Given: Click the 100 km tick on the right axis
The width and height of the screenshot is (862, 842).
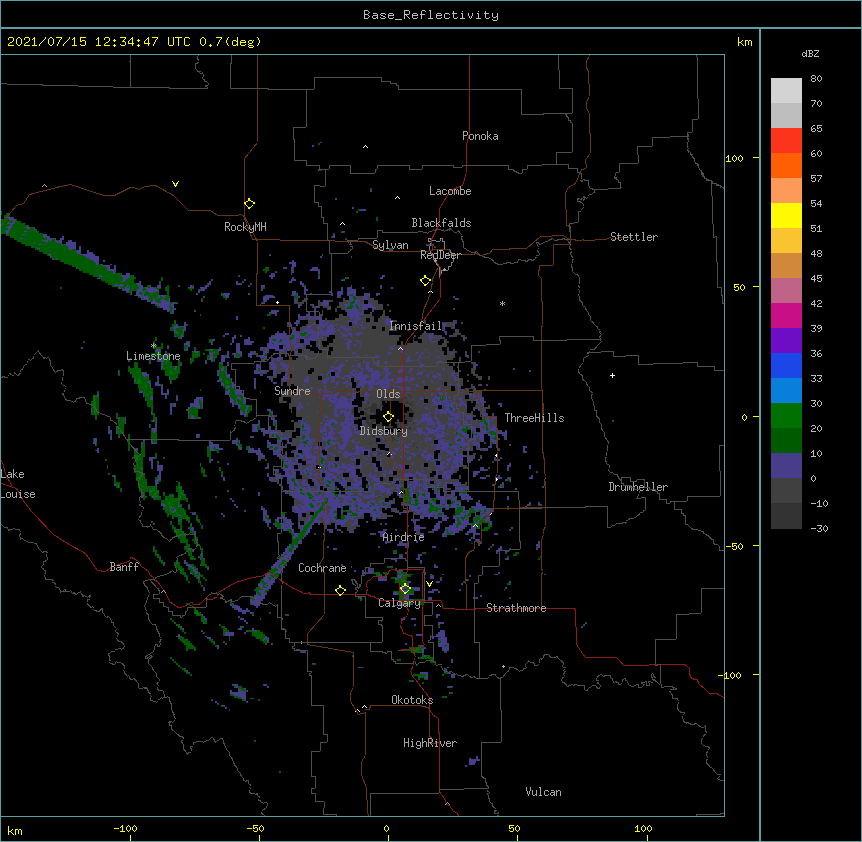Looking at the screenshot, I should (734, 159).
